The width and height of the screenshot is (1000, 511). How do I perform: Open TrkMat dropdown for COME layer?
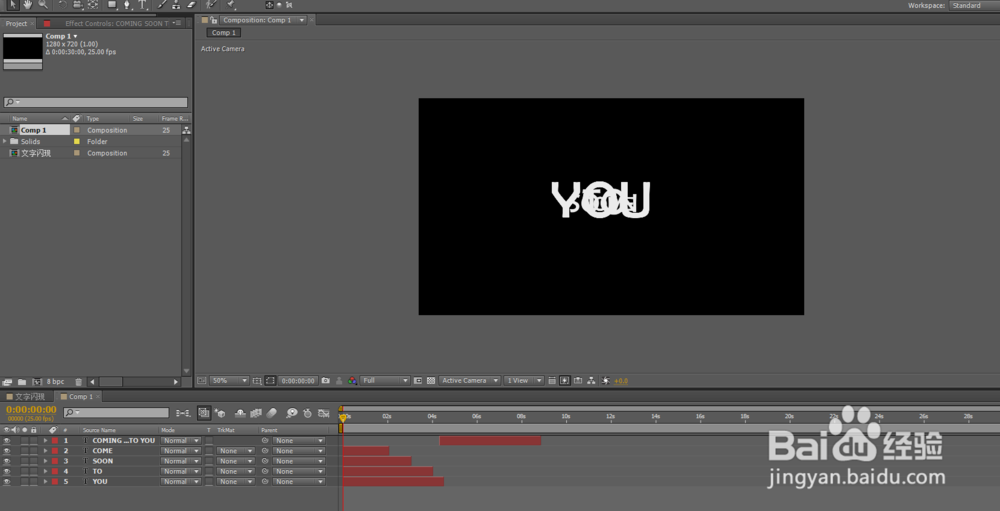pos(235,451)
